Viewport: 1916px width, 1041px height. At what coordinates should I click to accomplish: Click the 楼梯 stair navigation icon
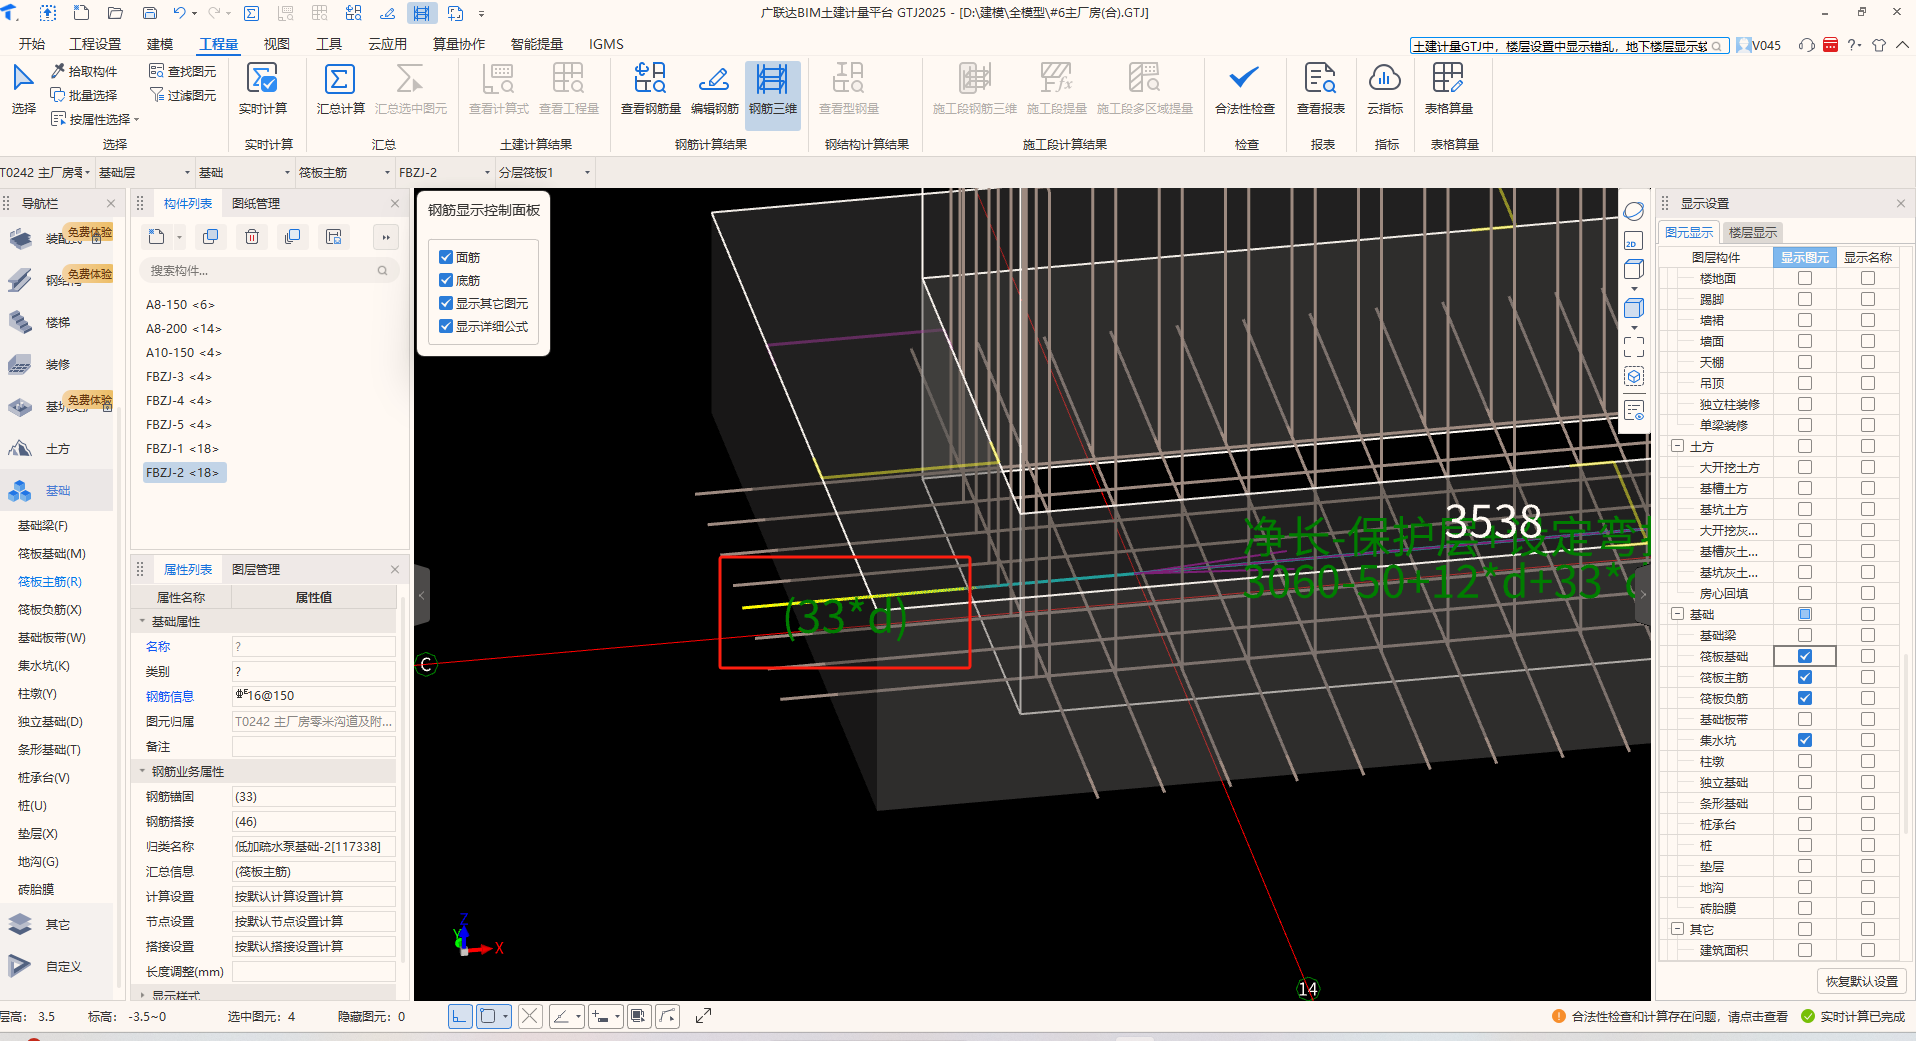tap(21, 323)
